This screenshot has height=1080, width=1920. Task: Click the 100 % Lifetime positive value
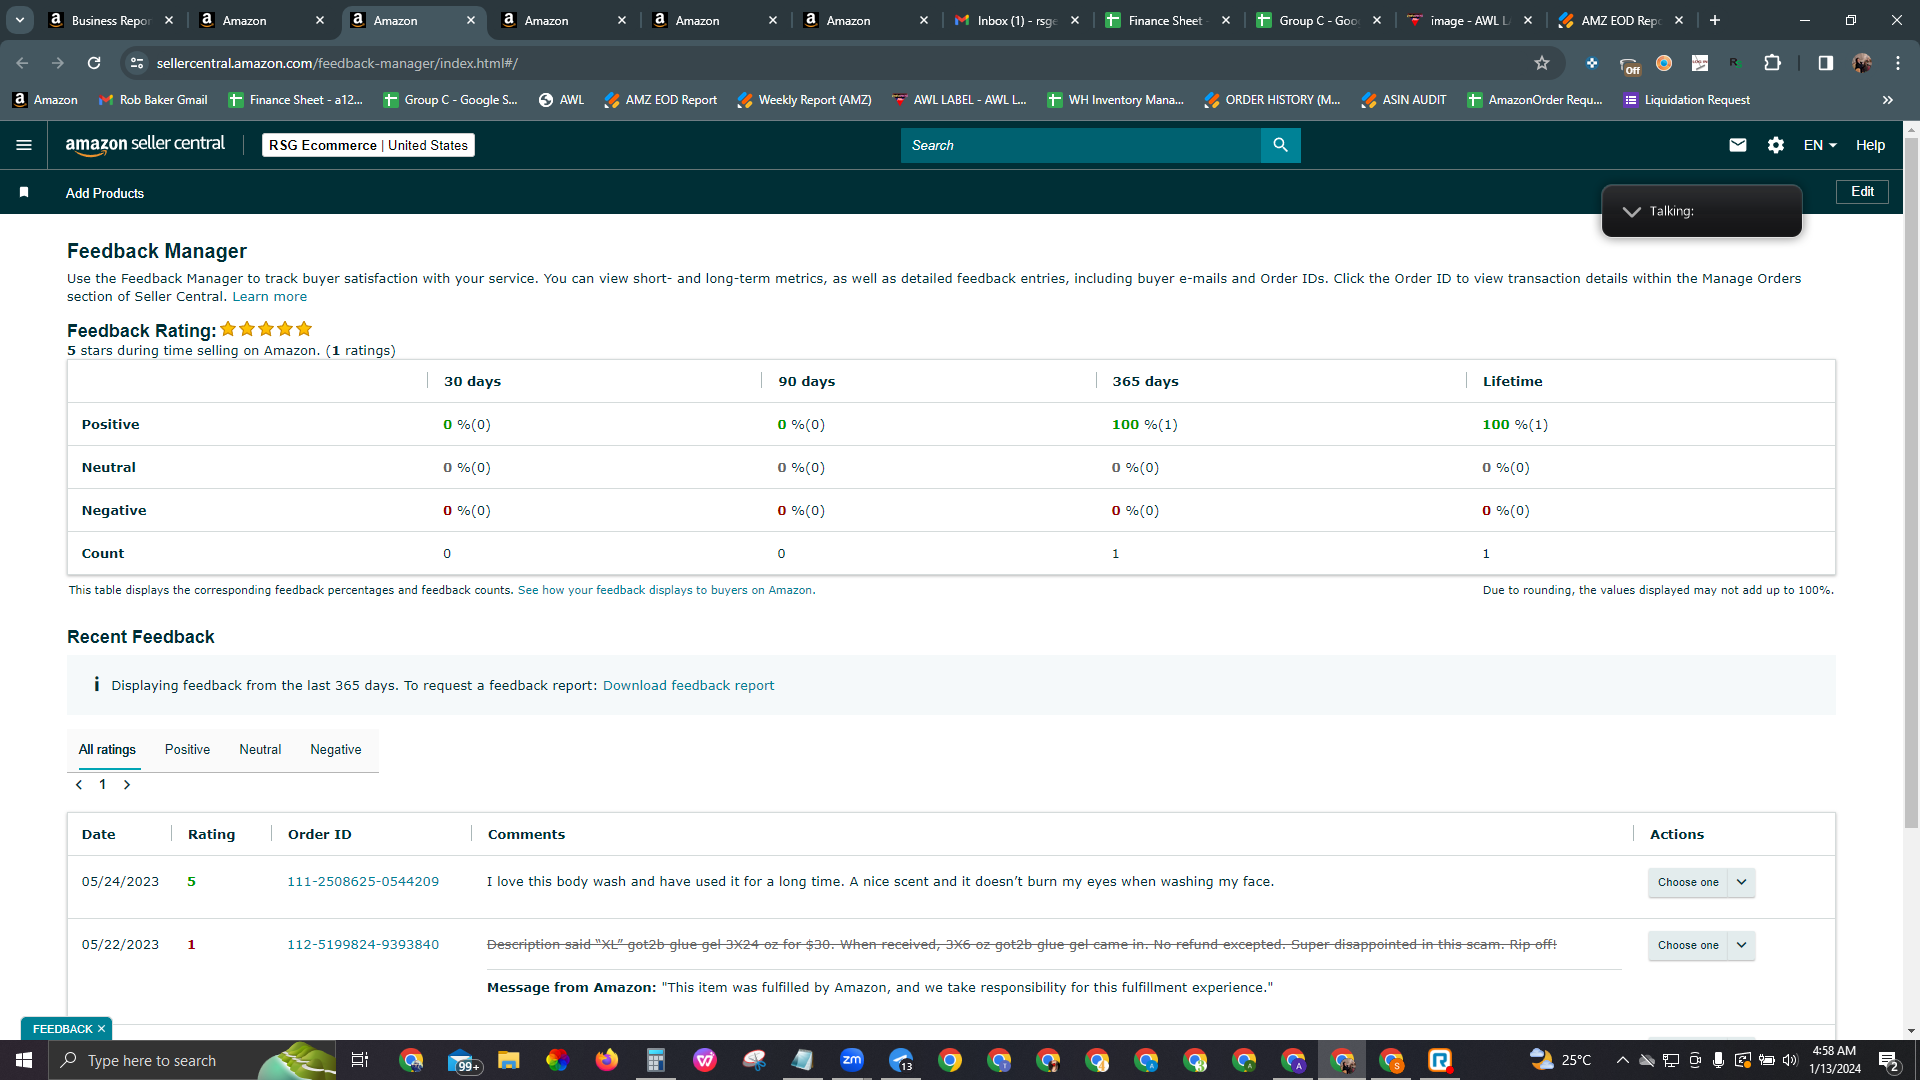1514,425
